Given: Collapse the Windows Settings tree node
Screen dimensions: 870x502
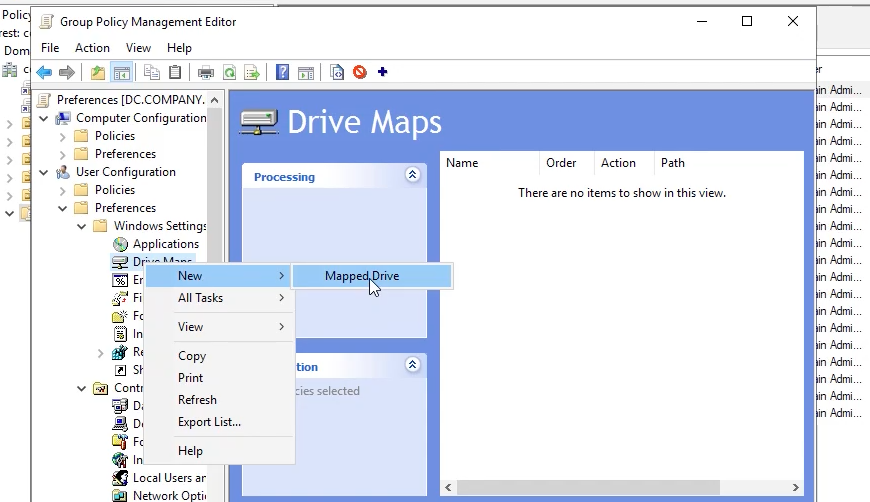Looking at the screenshot, I should 82,226.
